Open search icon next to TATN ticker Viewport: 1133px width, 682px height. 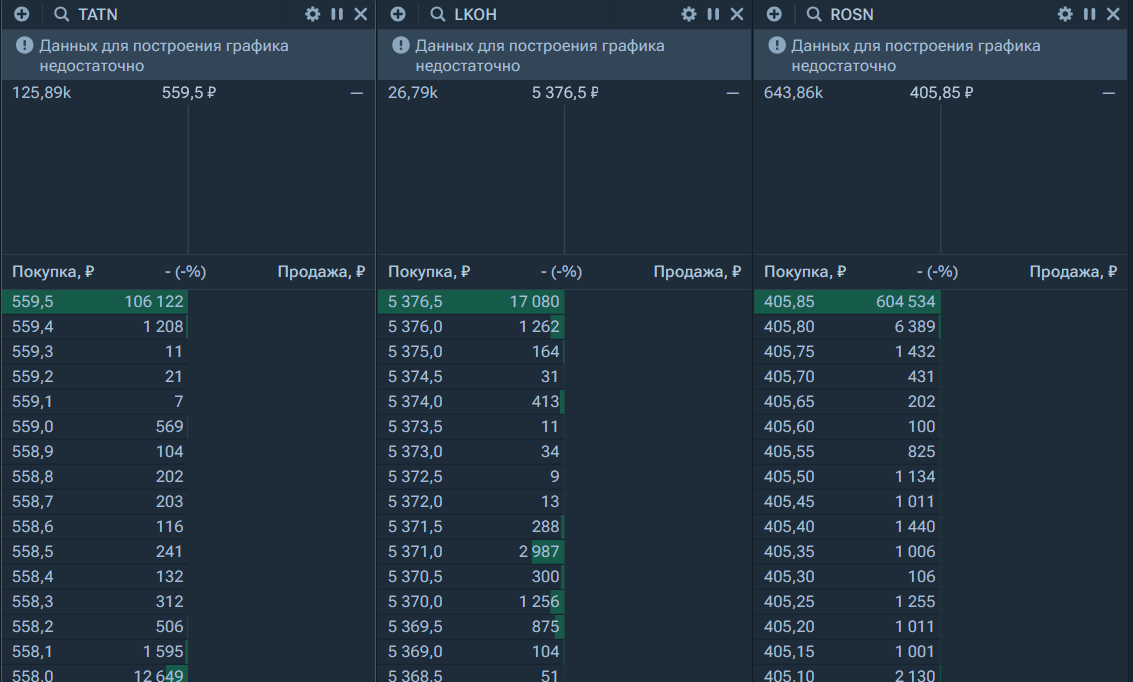(62, 14)
